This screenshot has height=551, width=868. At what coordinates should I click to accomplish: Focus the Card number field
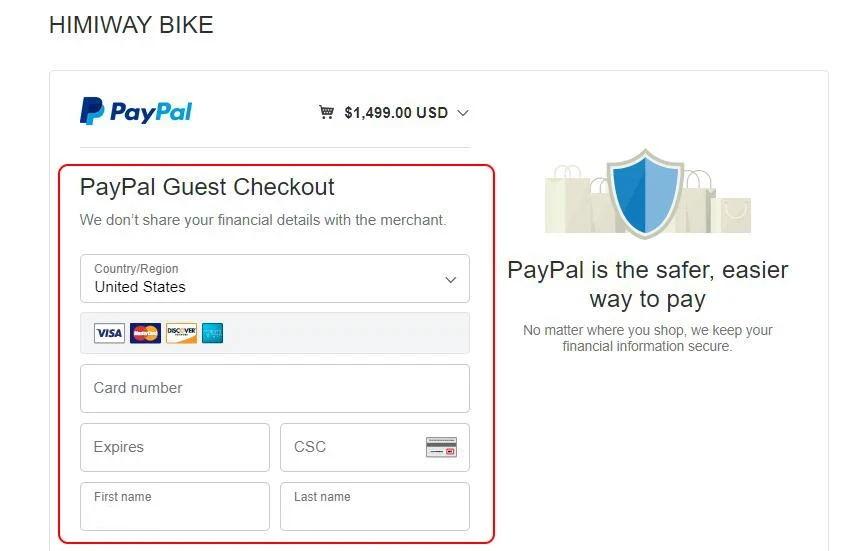(274, 388)
